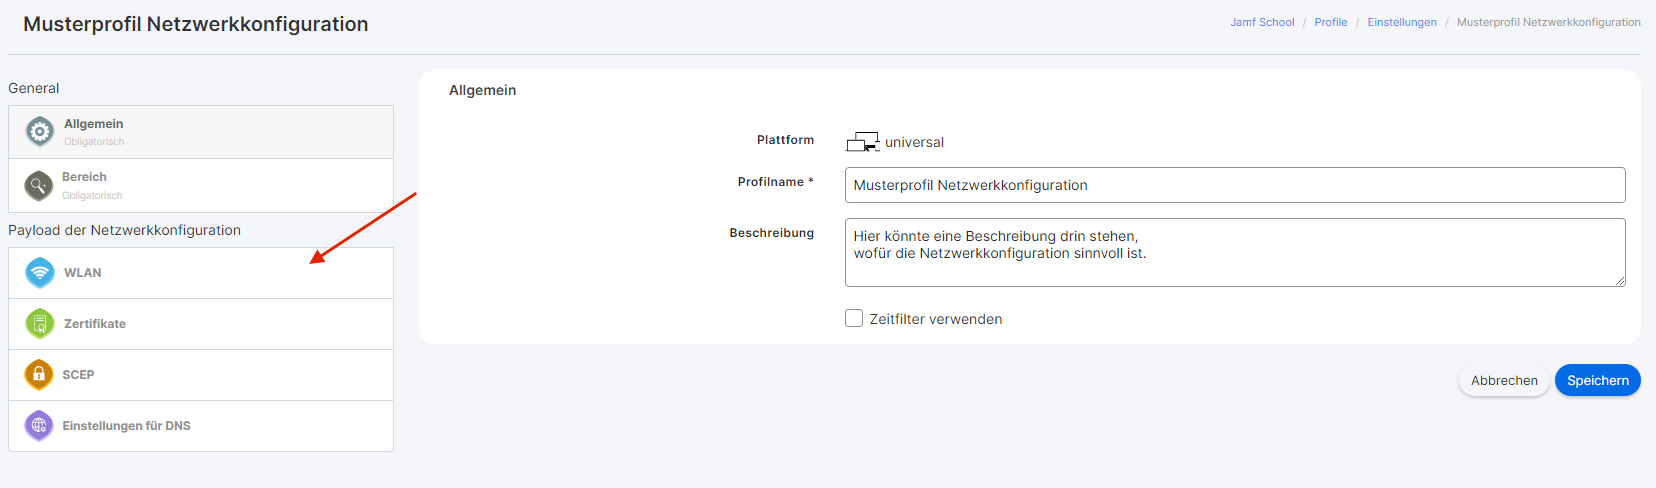Select the Zertifikate payload entry
The image size is (1656, 488).
pyautogui.click(x=201, y=324)
